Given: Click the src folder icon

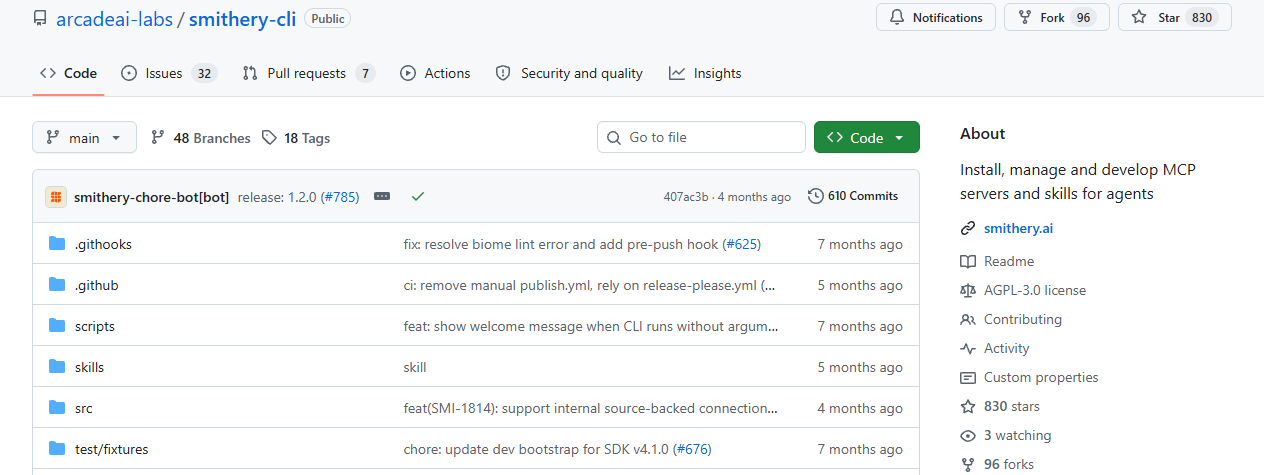Looking at the screenshot, I should point(57,408).
